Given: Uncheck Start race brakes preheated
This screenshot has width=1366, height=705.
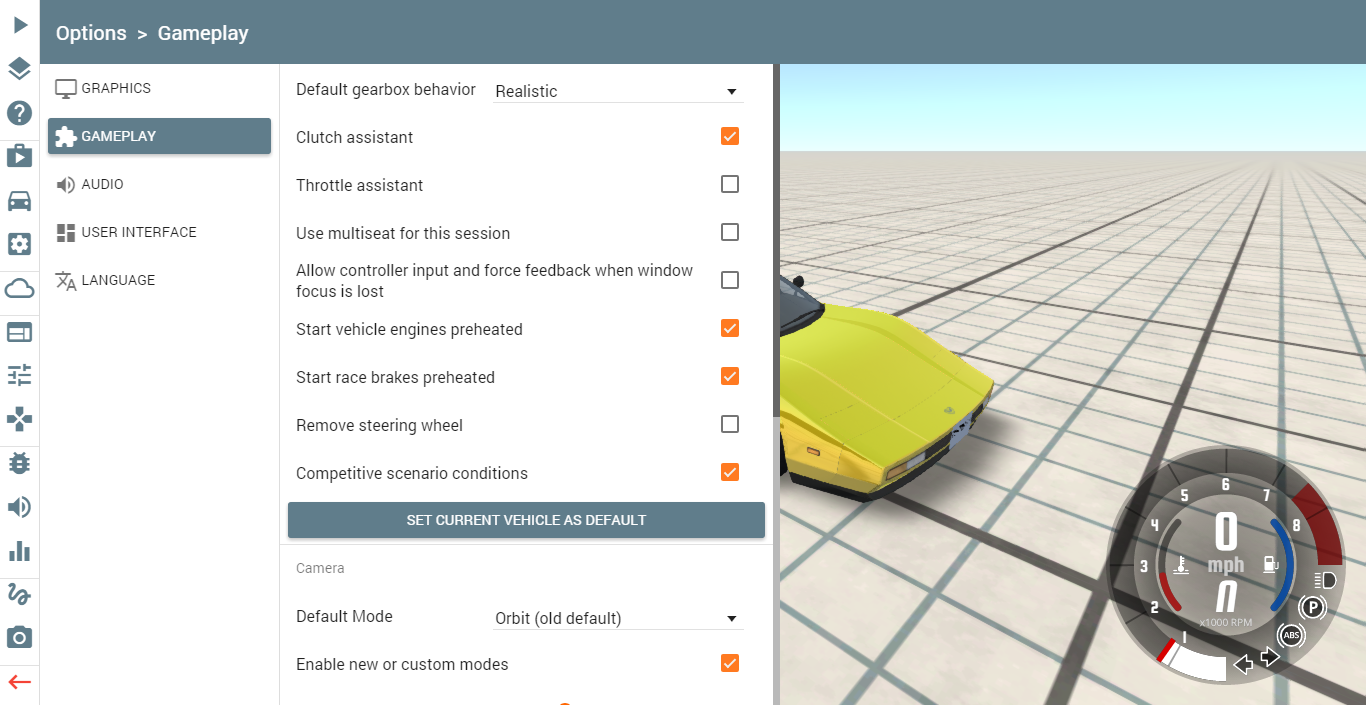Looking at the screenshot, I should [730, 376].
